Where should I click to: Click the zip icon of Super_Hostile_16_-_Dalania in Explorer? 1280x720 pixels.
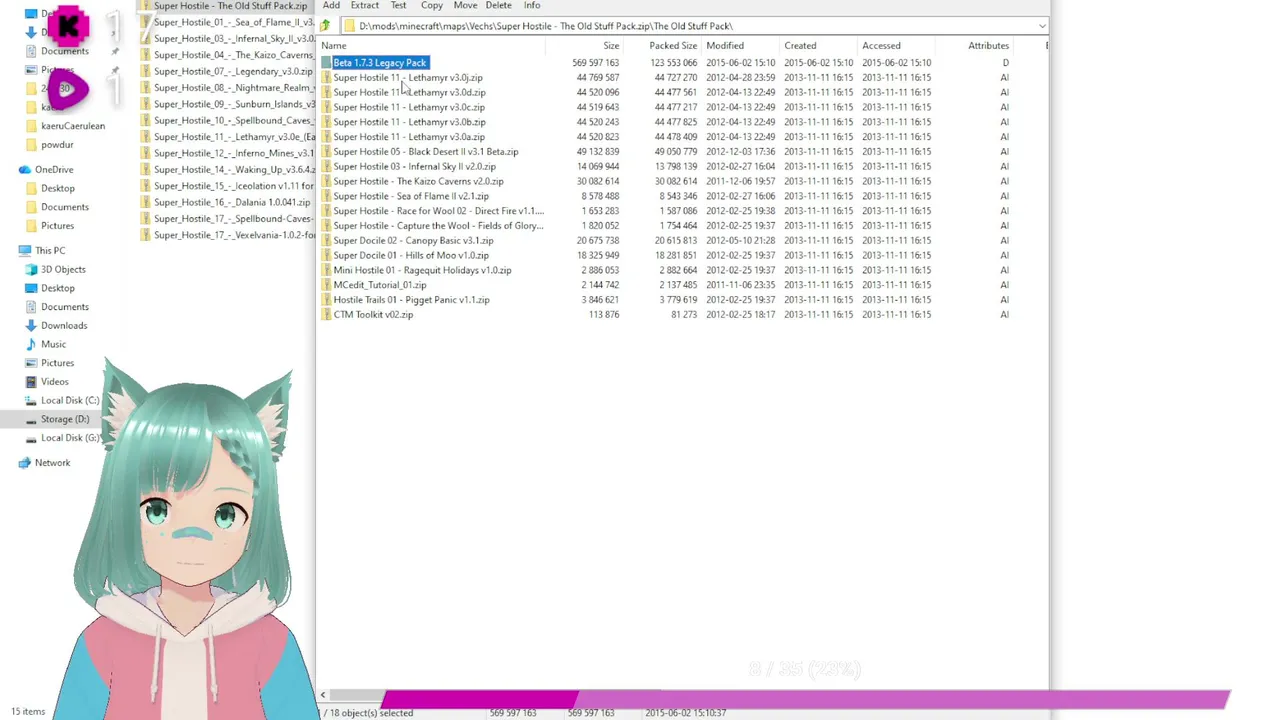(146, 202)
